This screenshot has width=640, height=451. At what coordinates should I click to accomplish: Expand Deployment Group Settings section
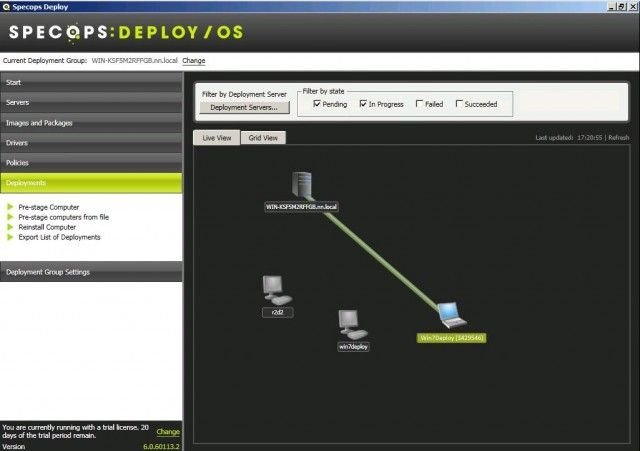(91, 272)
